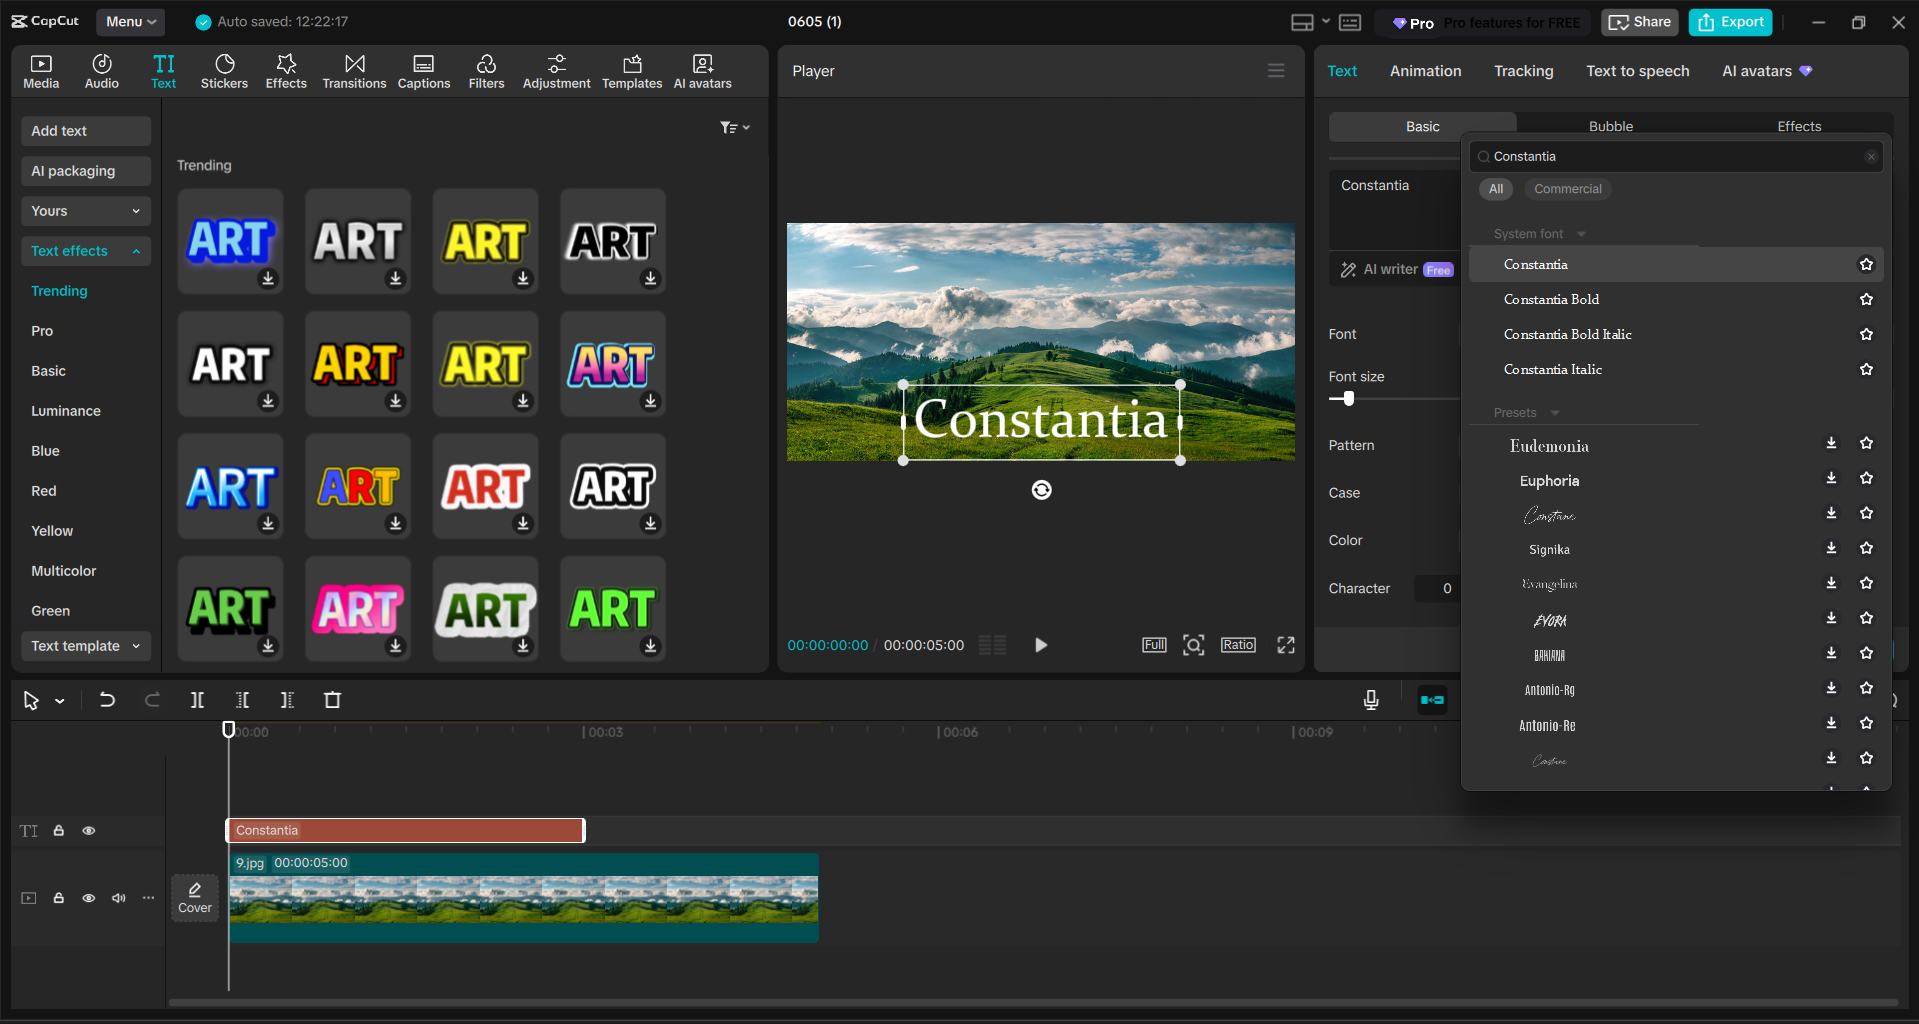Select the Captions tool
The width and height of the screenshot is (1919, 1024).
pos(424,70)
